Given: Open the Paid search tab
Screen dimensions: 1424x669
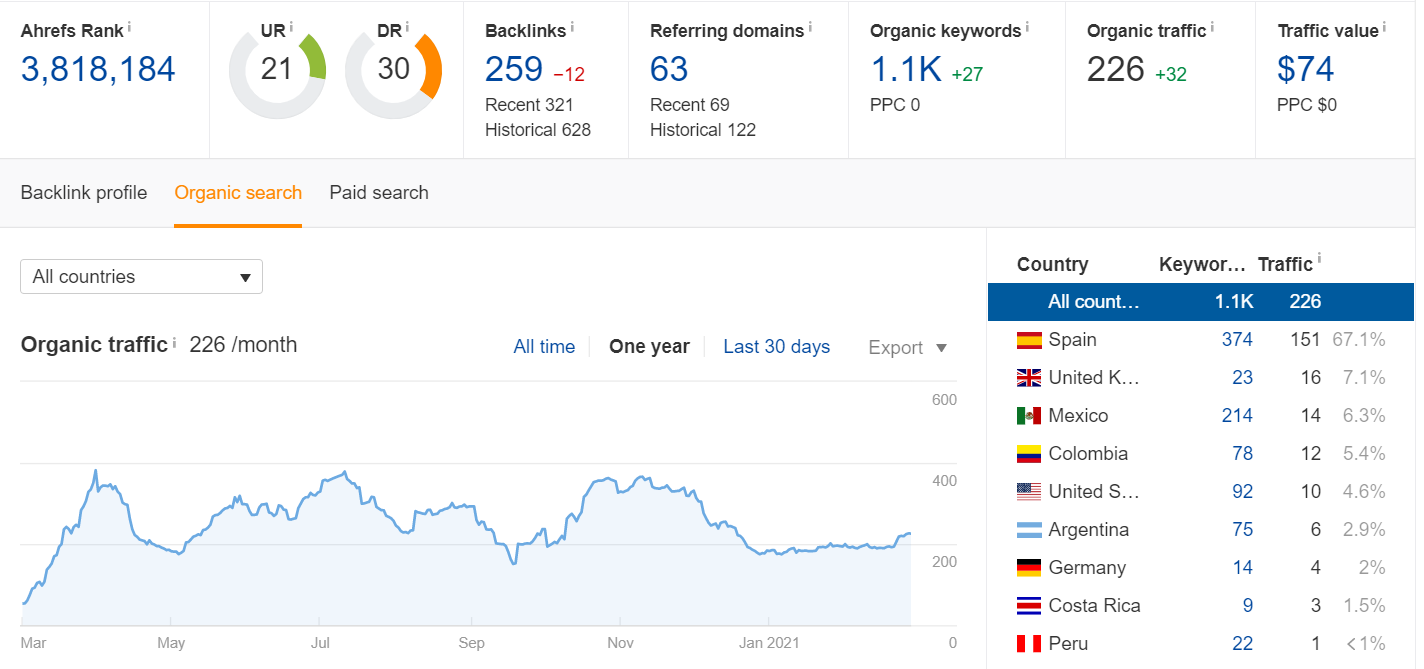Looking at the screenshot, I should pos(379,193).
